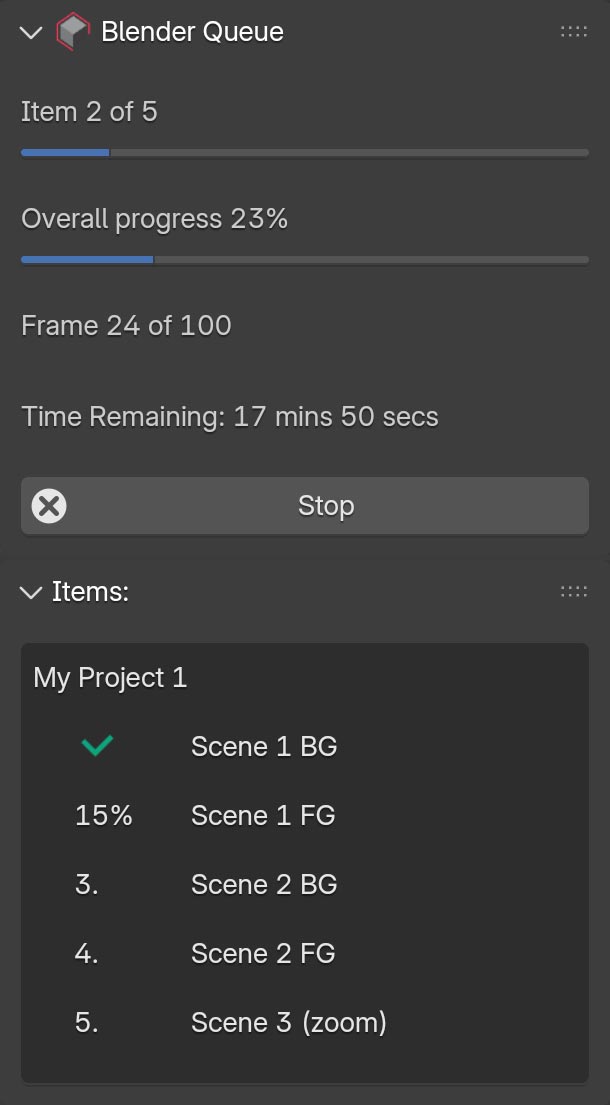Viewport: 610px width, 1105px height.
Task: Select the Scene 1 BG item
Action: click(264, 747)
